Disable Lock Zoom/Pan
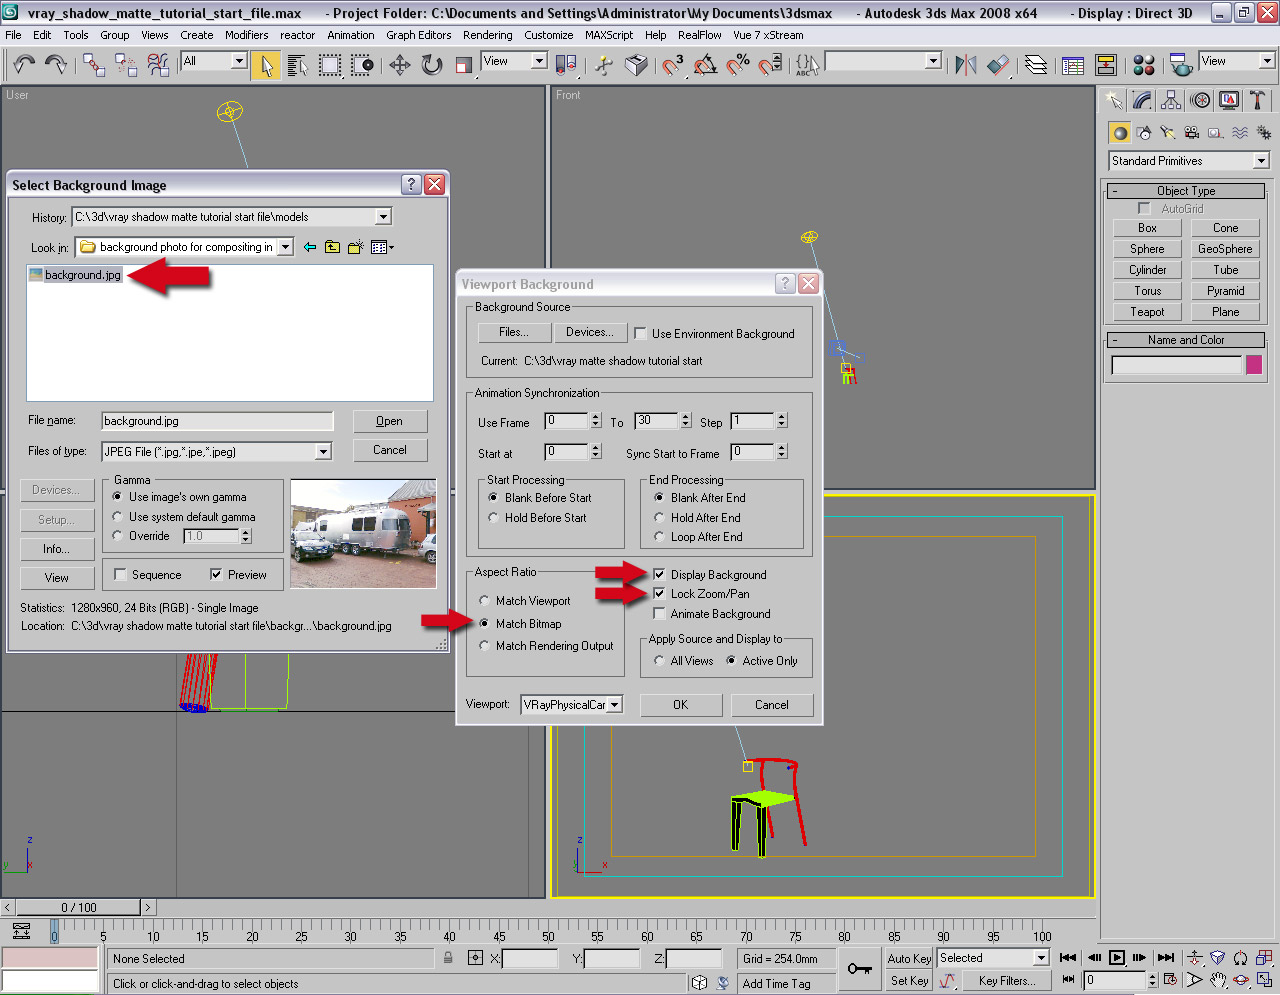The height and width of the screenshot is (995, 1280). 657,593
